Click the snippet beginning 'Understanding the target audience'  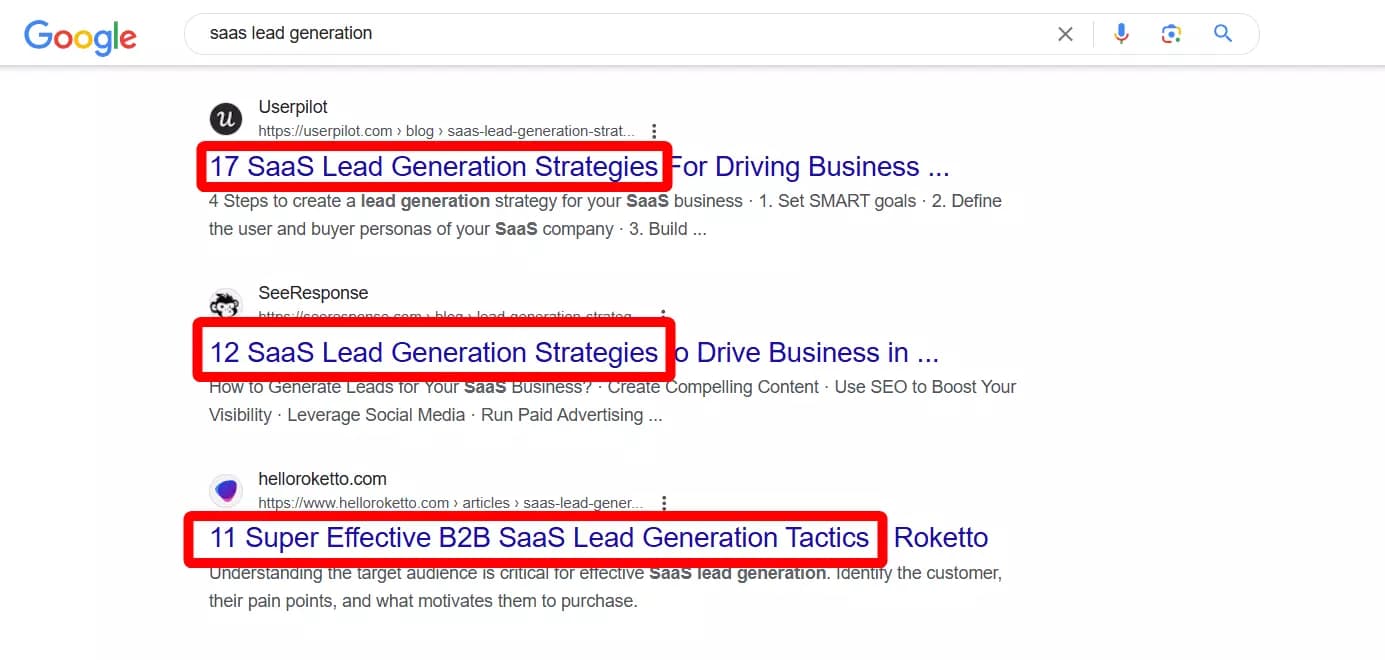(x=605, y=587)
